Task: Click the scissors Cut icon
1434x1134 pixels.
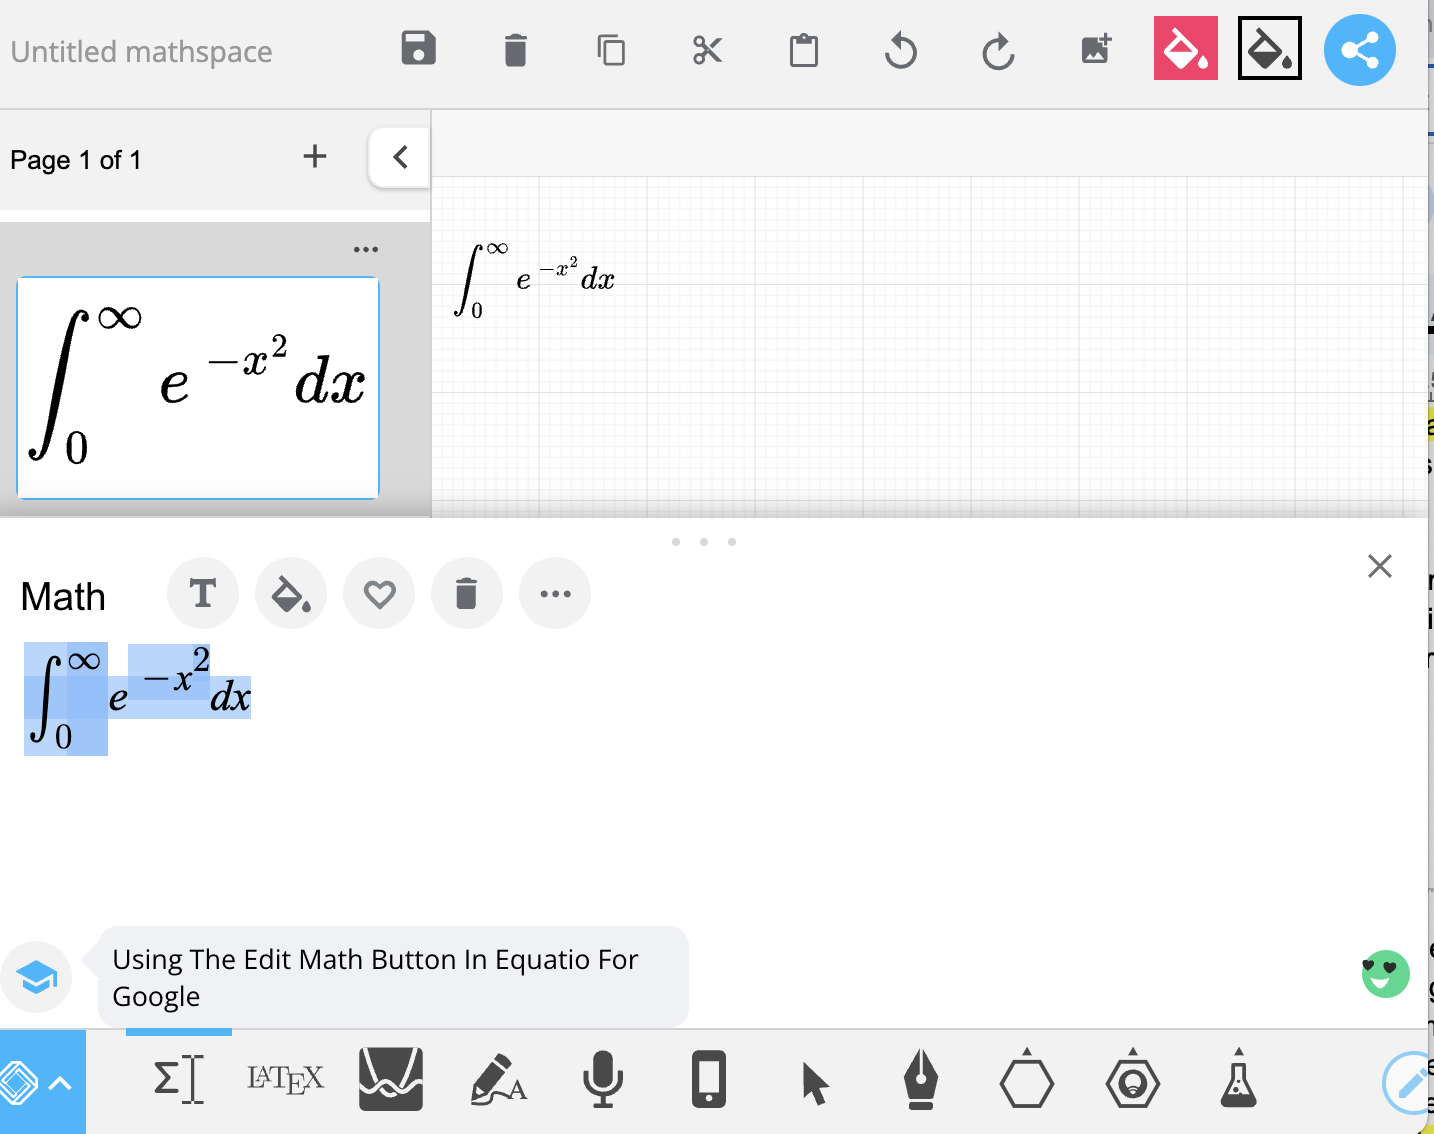Action: [707, 50]
